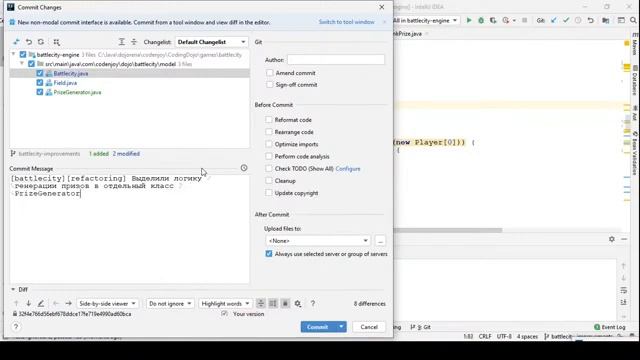640x360 pixels.
Task: Compare next file right arrow in Diff
Action: tap(68, 303)
